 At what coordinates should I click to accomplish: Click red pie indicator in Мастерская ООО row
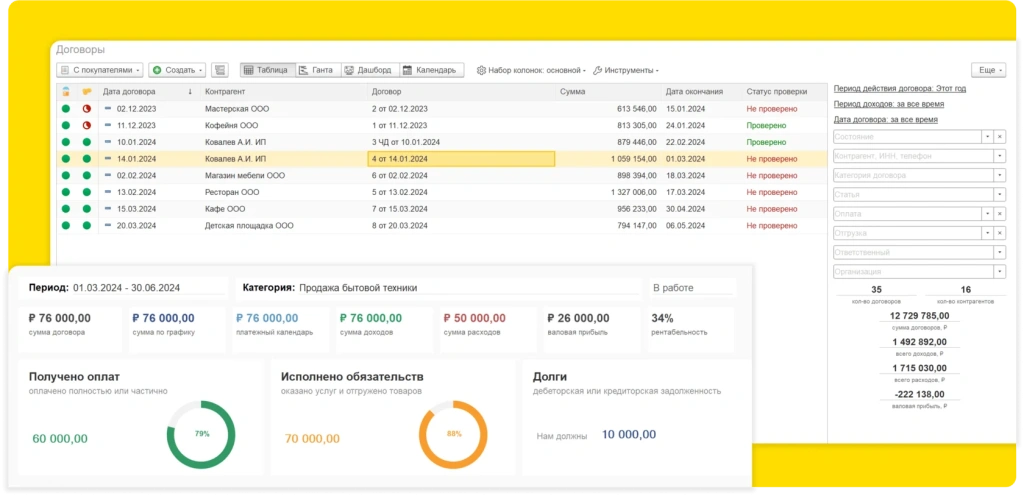pos(86,109)
